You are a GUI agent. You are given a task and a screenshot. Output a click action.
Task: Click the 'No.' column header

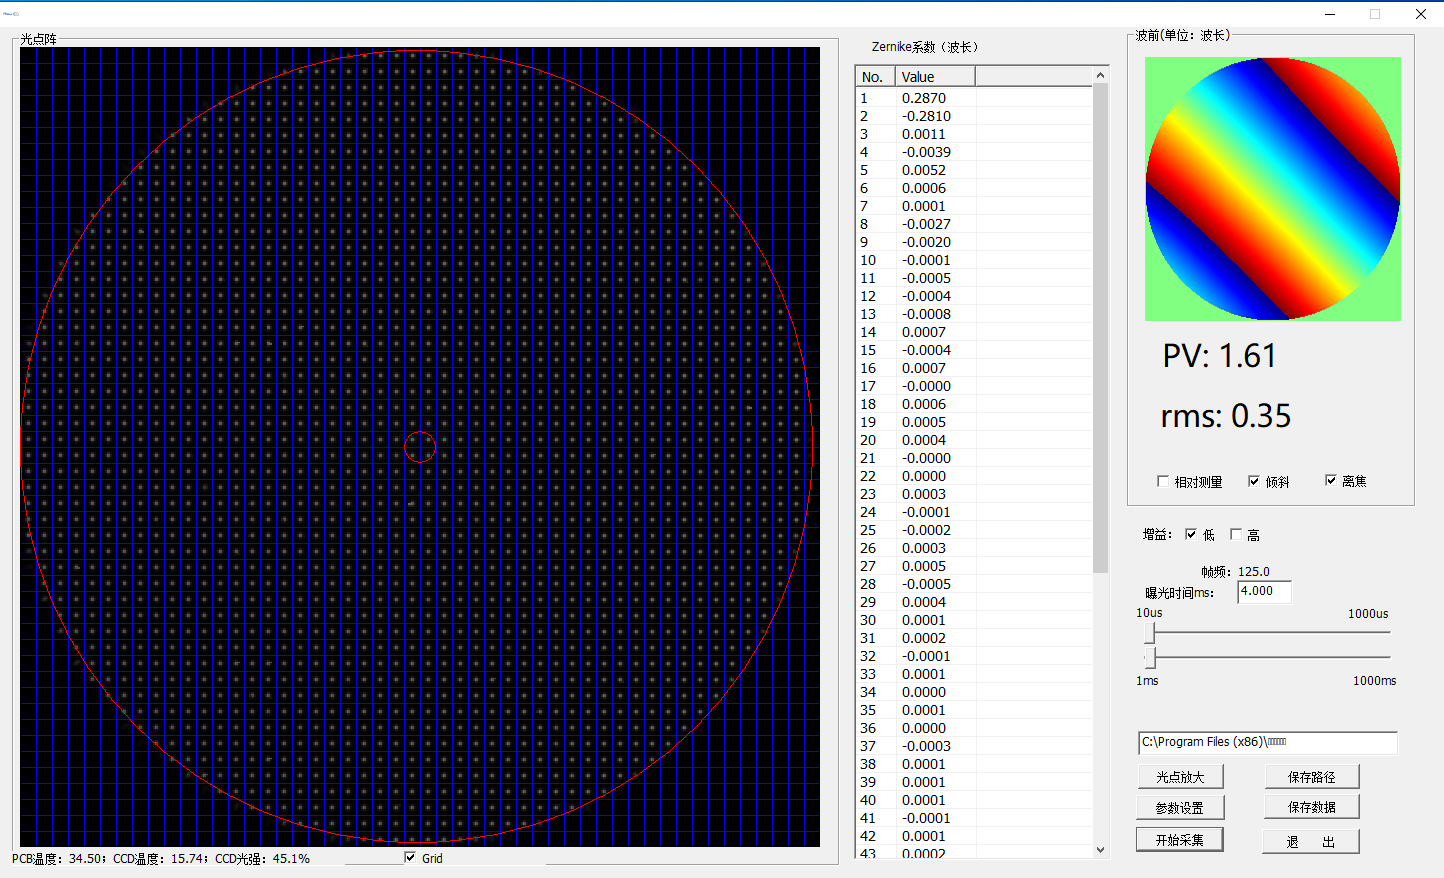coord(873,77)
